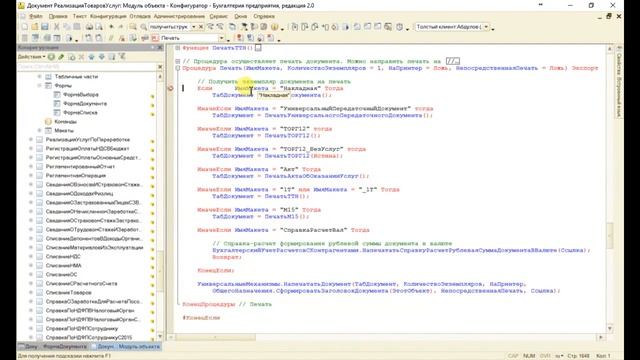Click the Move up arrow in configuration panel
This screenshot has width=640, height=360.
pos(91,57)
